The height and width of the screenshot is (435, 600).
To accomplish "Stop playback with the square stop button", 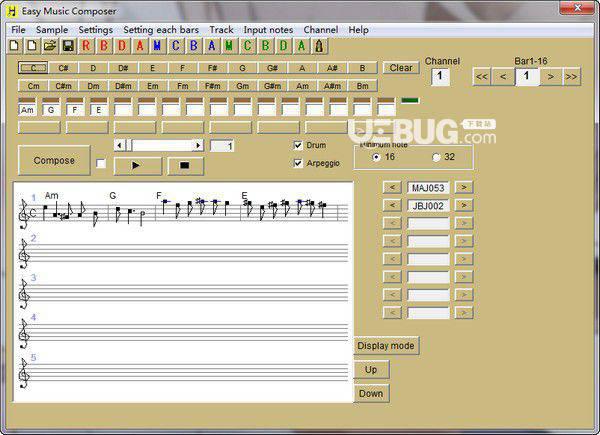I will click(x=185, y=166).
